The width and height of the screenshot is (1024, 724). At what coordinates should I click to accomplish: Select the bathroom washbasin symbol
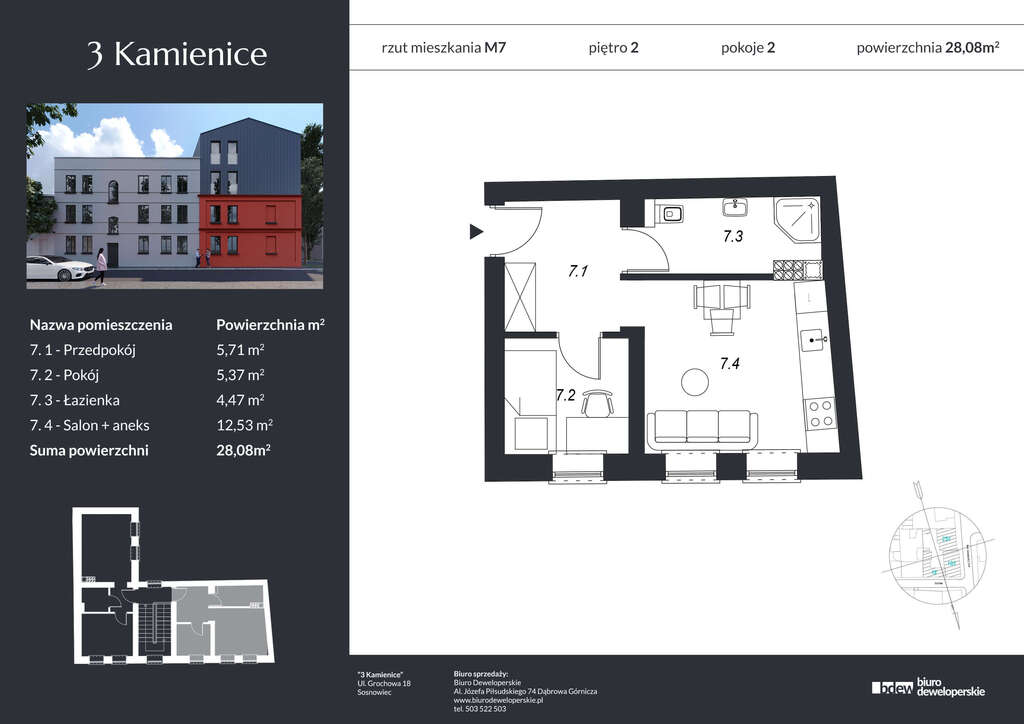[737, 207]
